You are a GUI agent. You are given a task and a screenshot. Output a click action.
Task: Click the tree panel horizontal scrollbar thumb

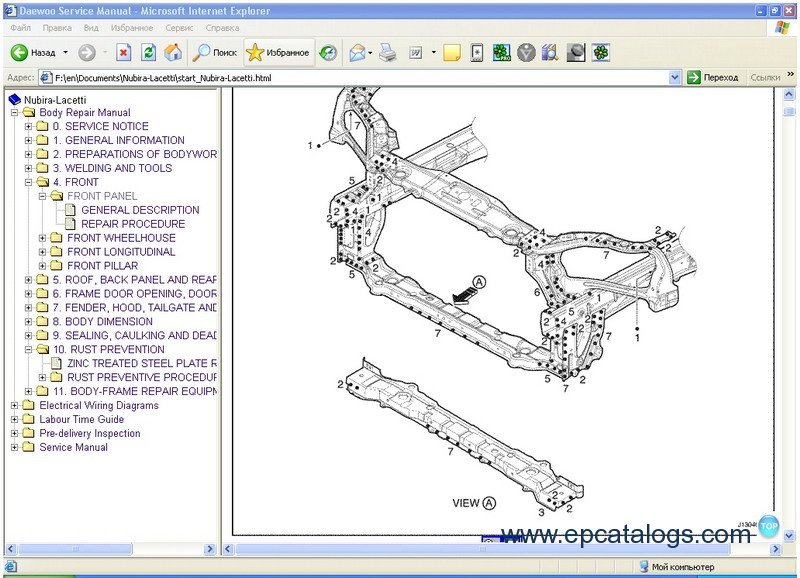coord(76,549)
